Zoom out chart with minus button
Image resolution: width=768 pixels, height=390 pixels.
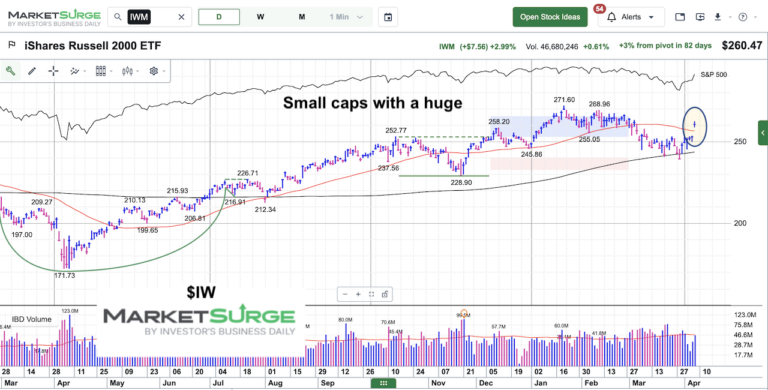[x=345, y=294]
